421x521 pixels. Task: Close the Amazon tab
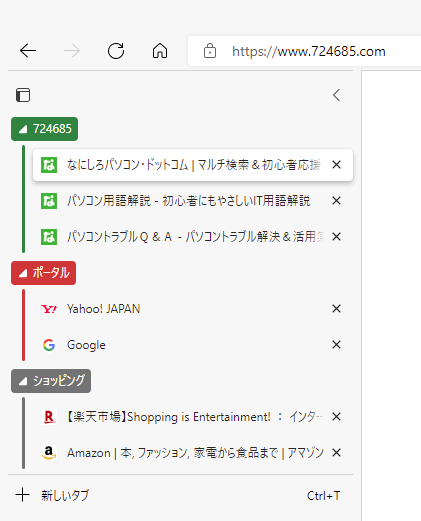click(336, 453)
